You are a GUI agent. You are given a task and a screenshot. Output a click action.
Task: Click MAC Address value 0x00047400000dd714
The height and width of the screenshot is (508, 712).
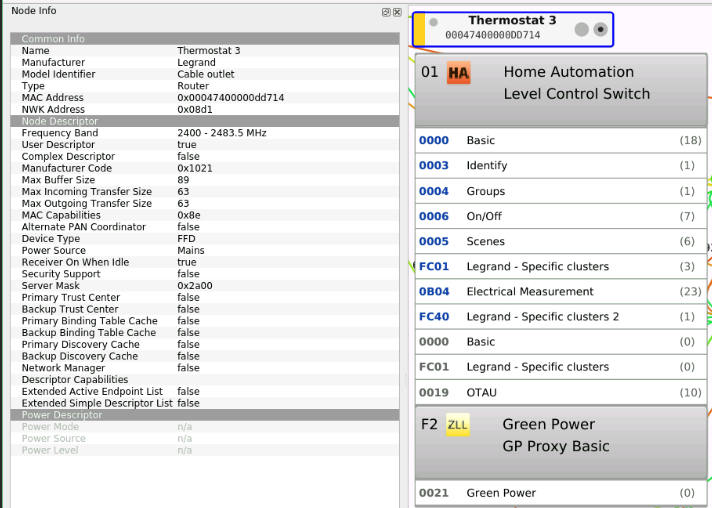[x=231, y=98]
